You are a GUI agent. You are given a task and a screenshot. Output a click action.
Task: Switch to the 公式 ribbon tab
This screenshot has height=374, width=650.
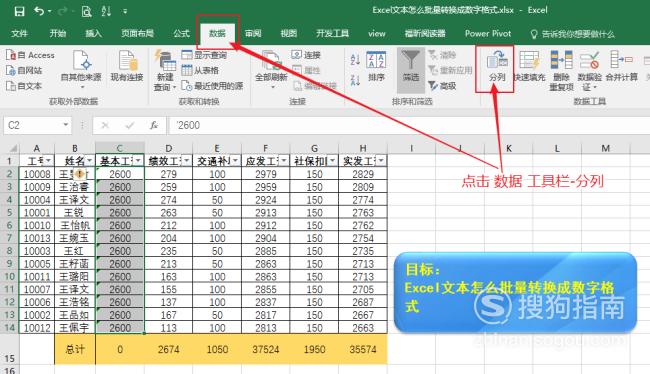click(182, 34)
